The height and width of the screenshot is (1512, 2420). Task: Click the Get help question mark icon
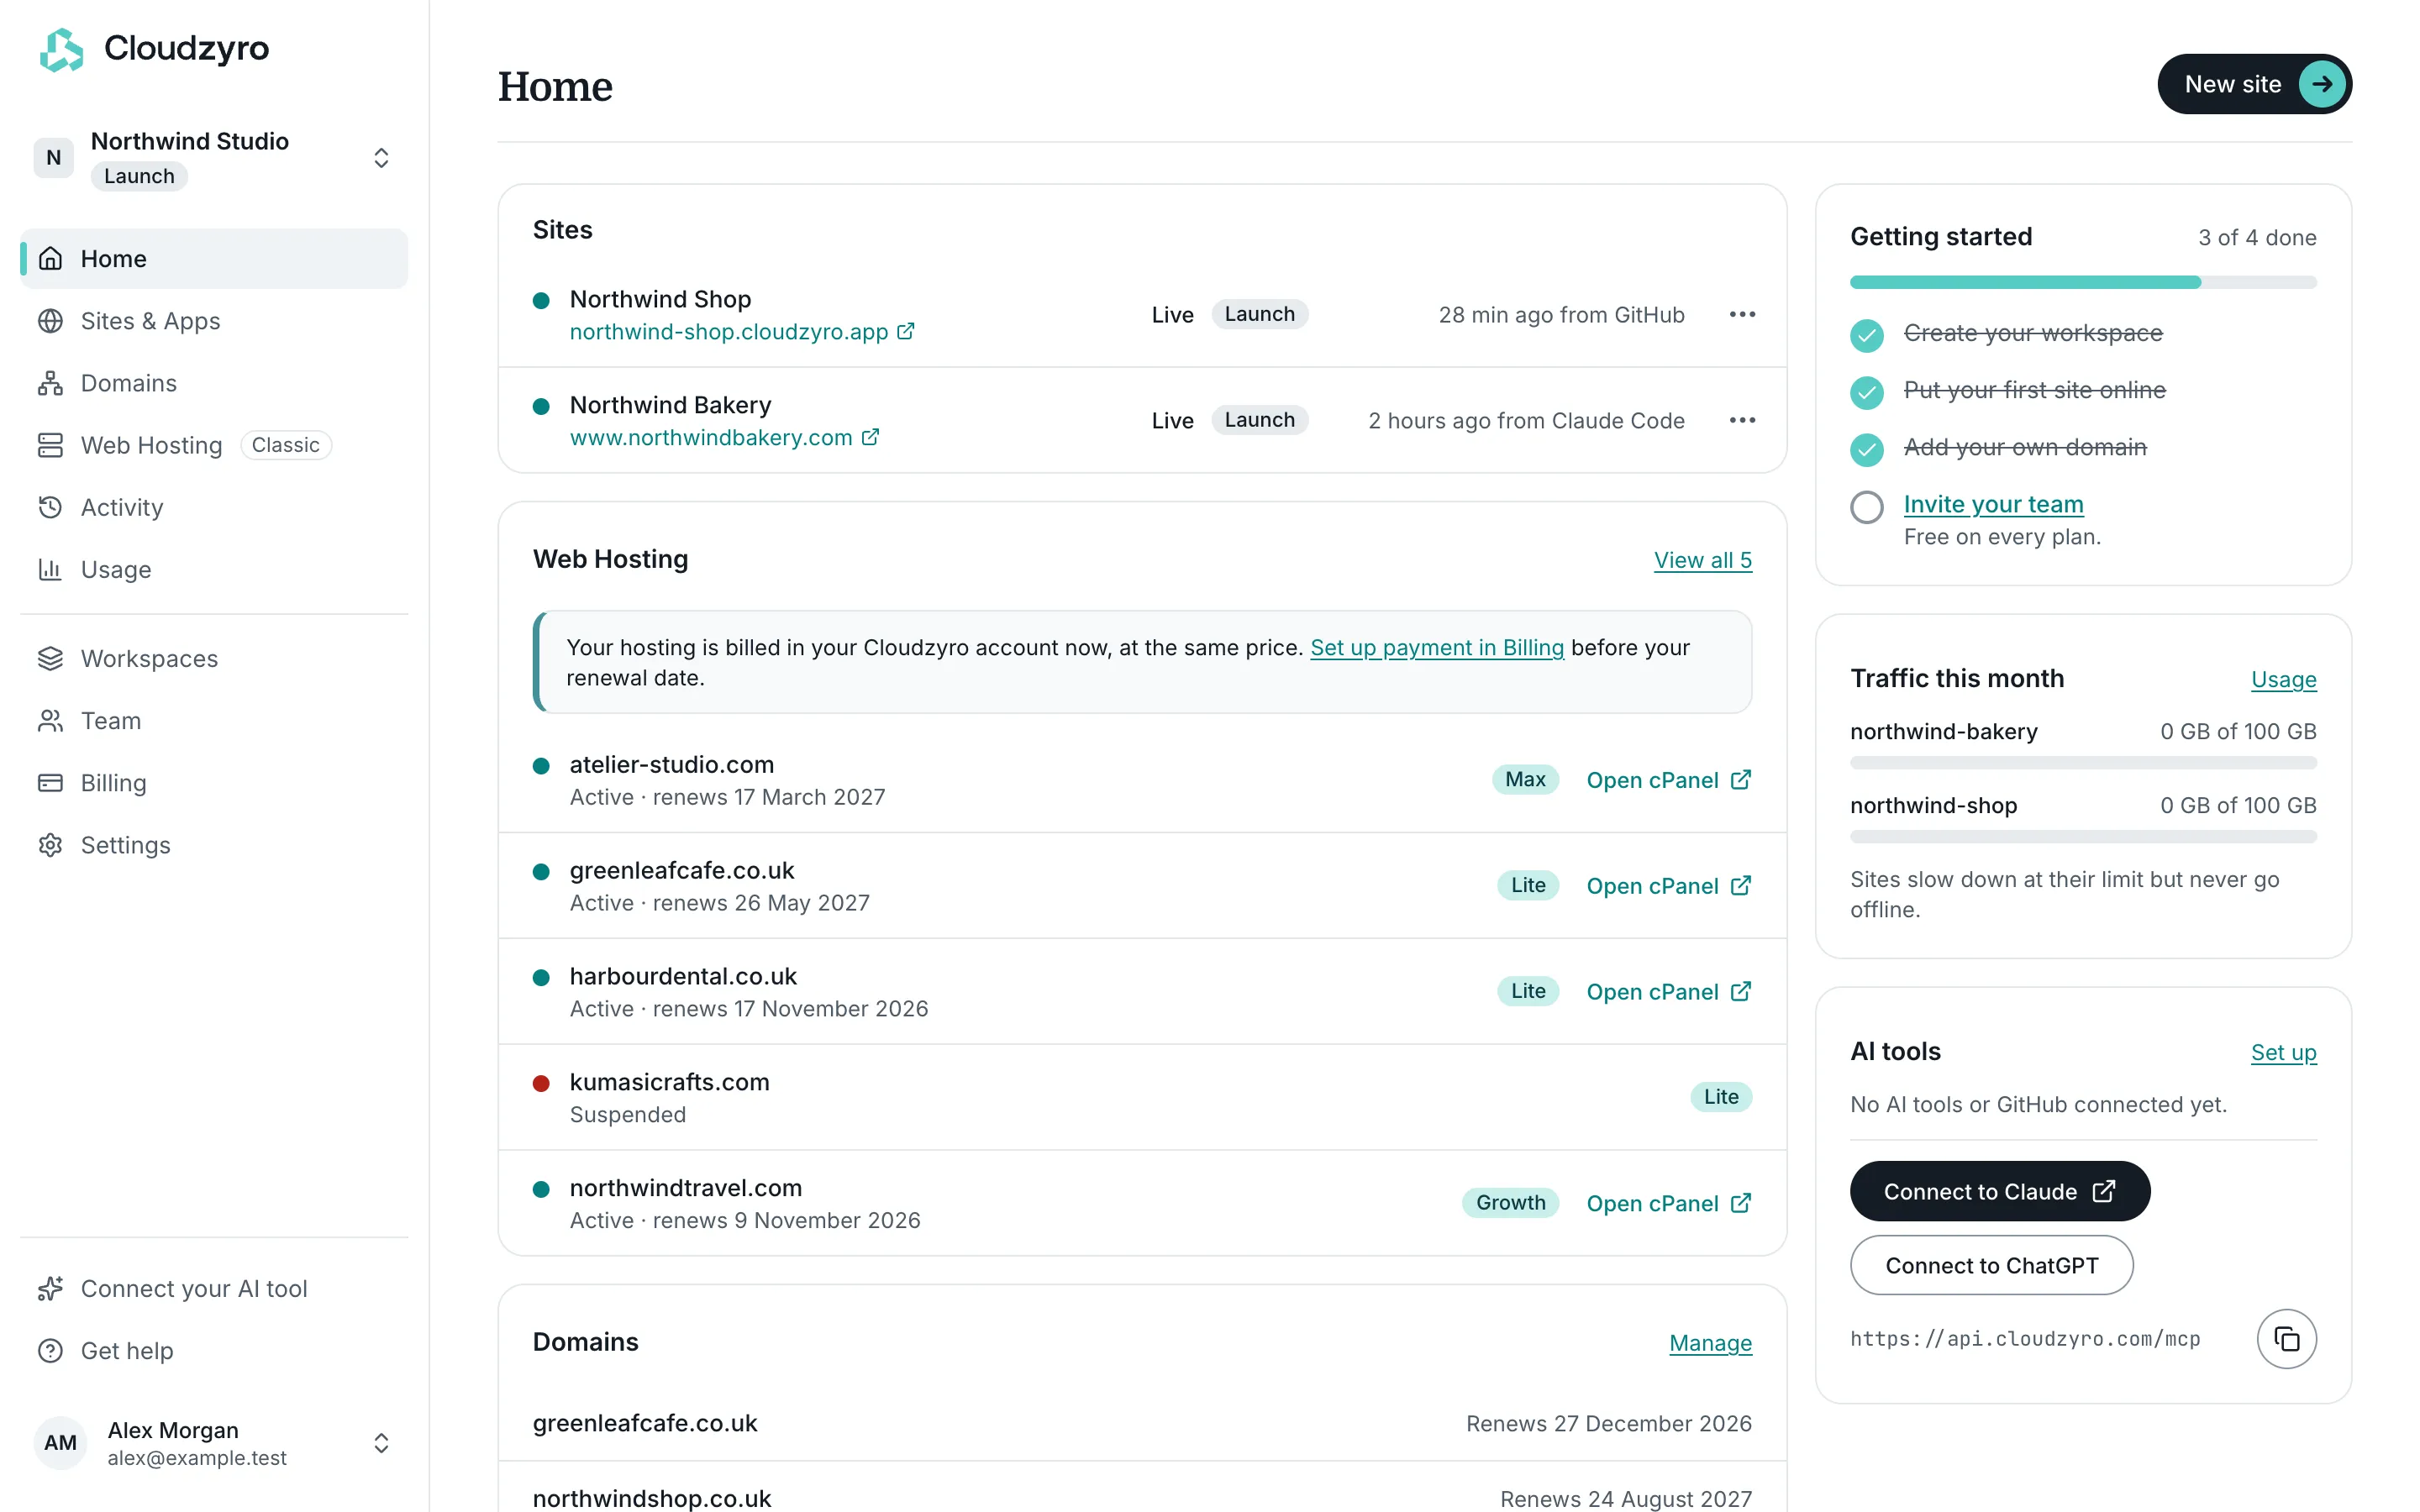click(x=51, y=1350)
